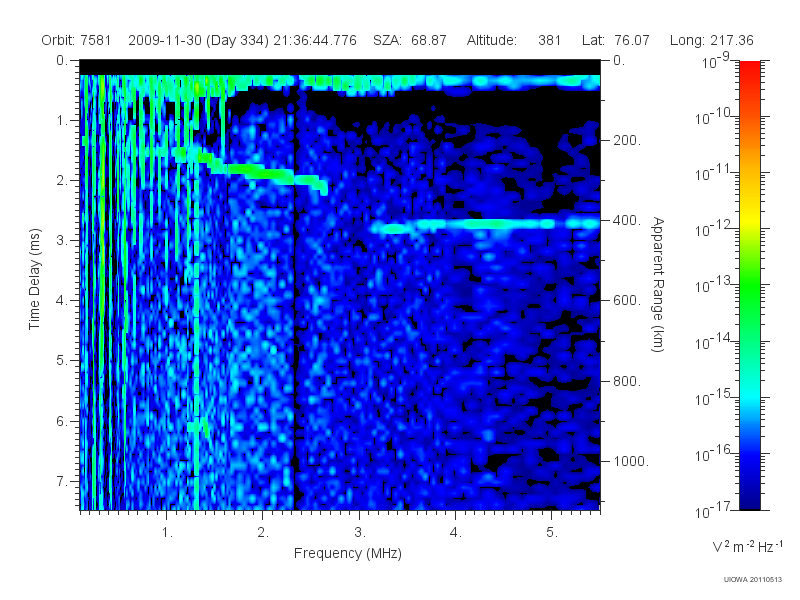Click the 7. tick label on time delay axis
The image size is (800, 600).
tap(62, 481)
